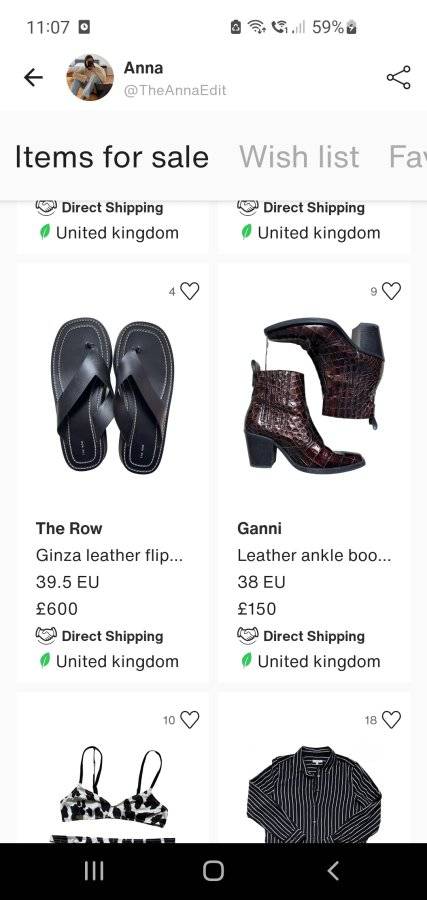
Task: Tap the Ganni brand name link
Action: (x=259, y=528)
